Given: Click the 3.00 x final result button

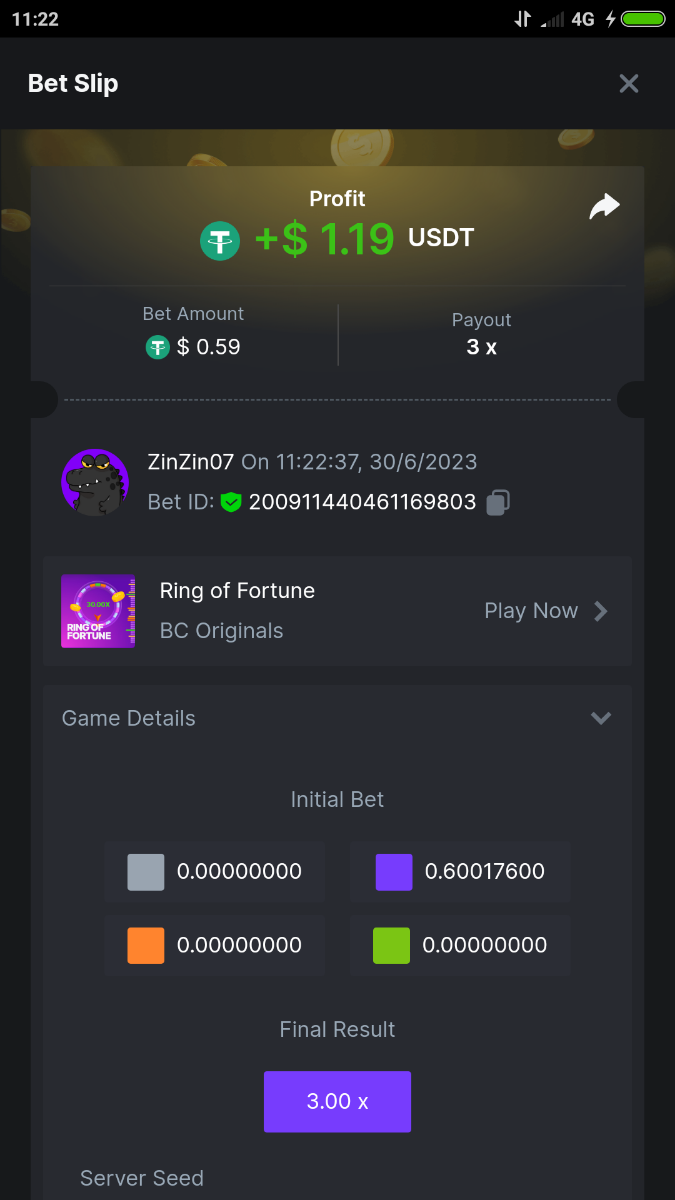Looking at the screenshot, I should pyautogui.click(x=337, y=1101).
